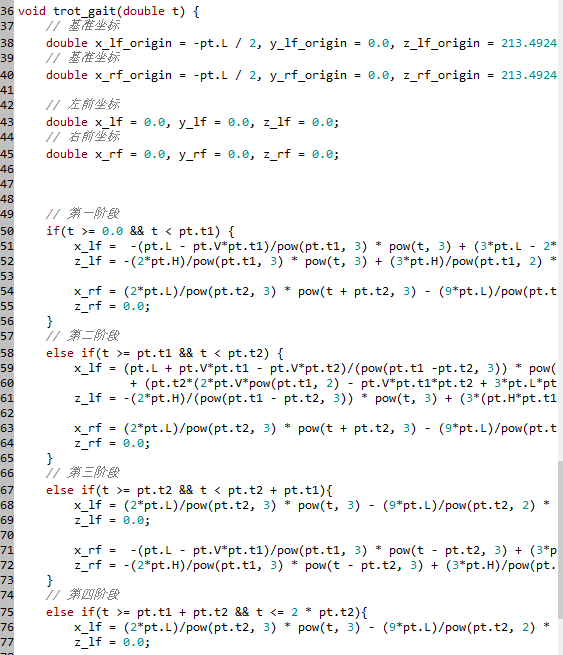Image resolution: width=563 pixels, height=655 pixels.
Task: Click the function name trot_gait
Action: [84, 11]
